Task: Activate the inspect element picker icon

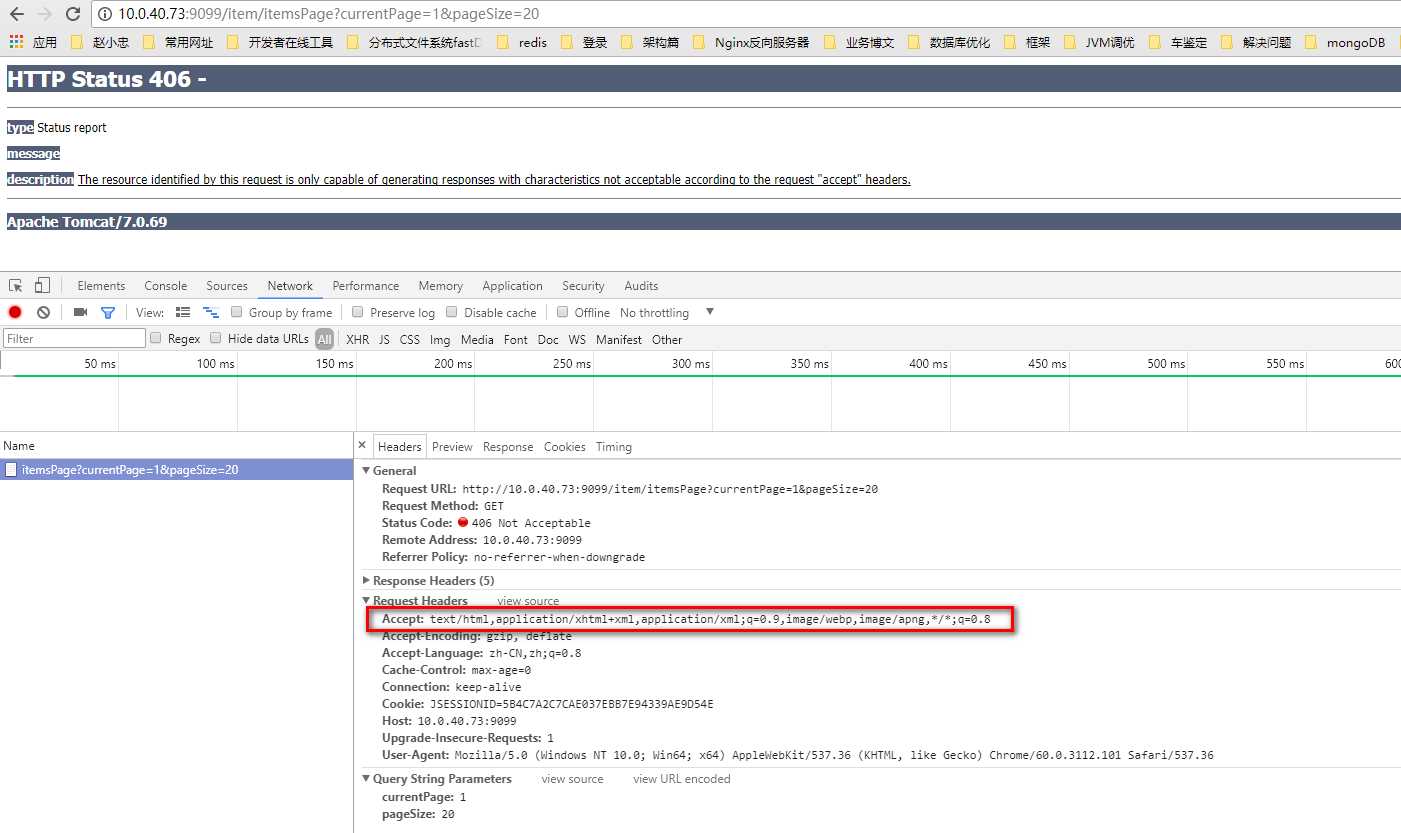Action: [x=16, y=285]
